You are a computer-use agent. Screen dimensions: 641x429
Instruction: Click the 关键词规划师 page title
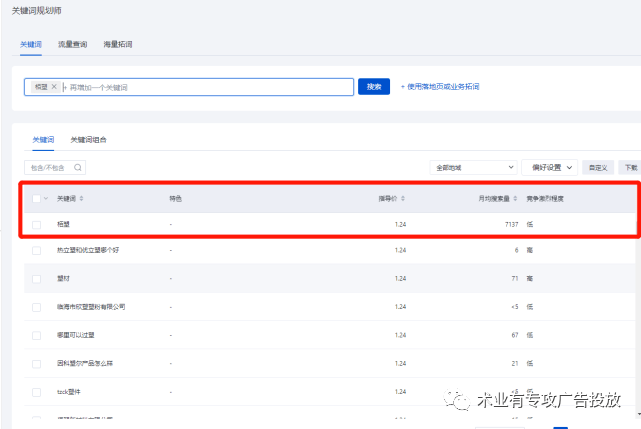click(x=37, y=11)
